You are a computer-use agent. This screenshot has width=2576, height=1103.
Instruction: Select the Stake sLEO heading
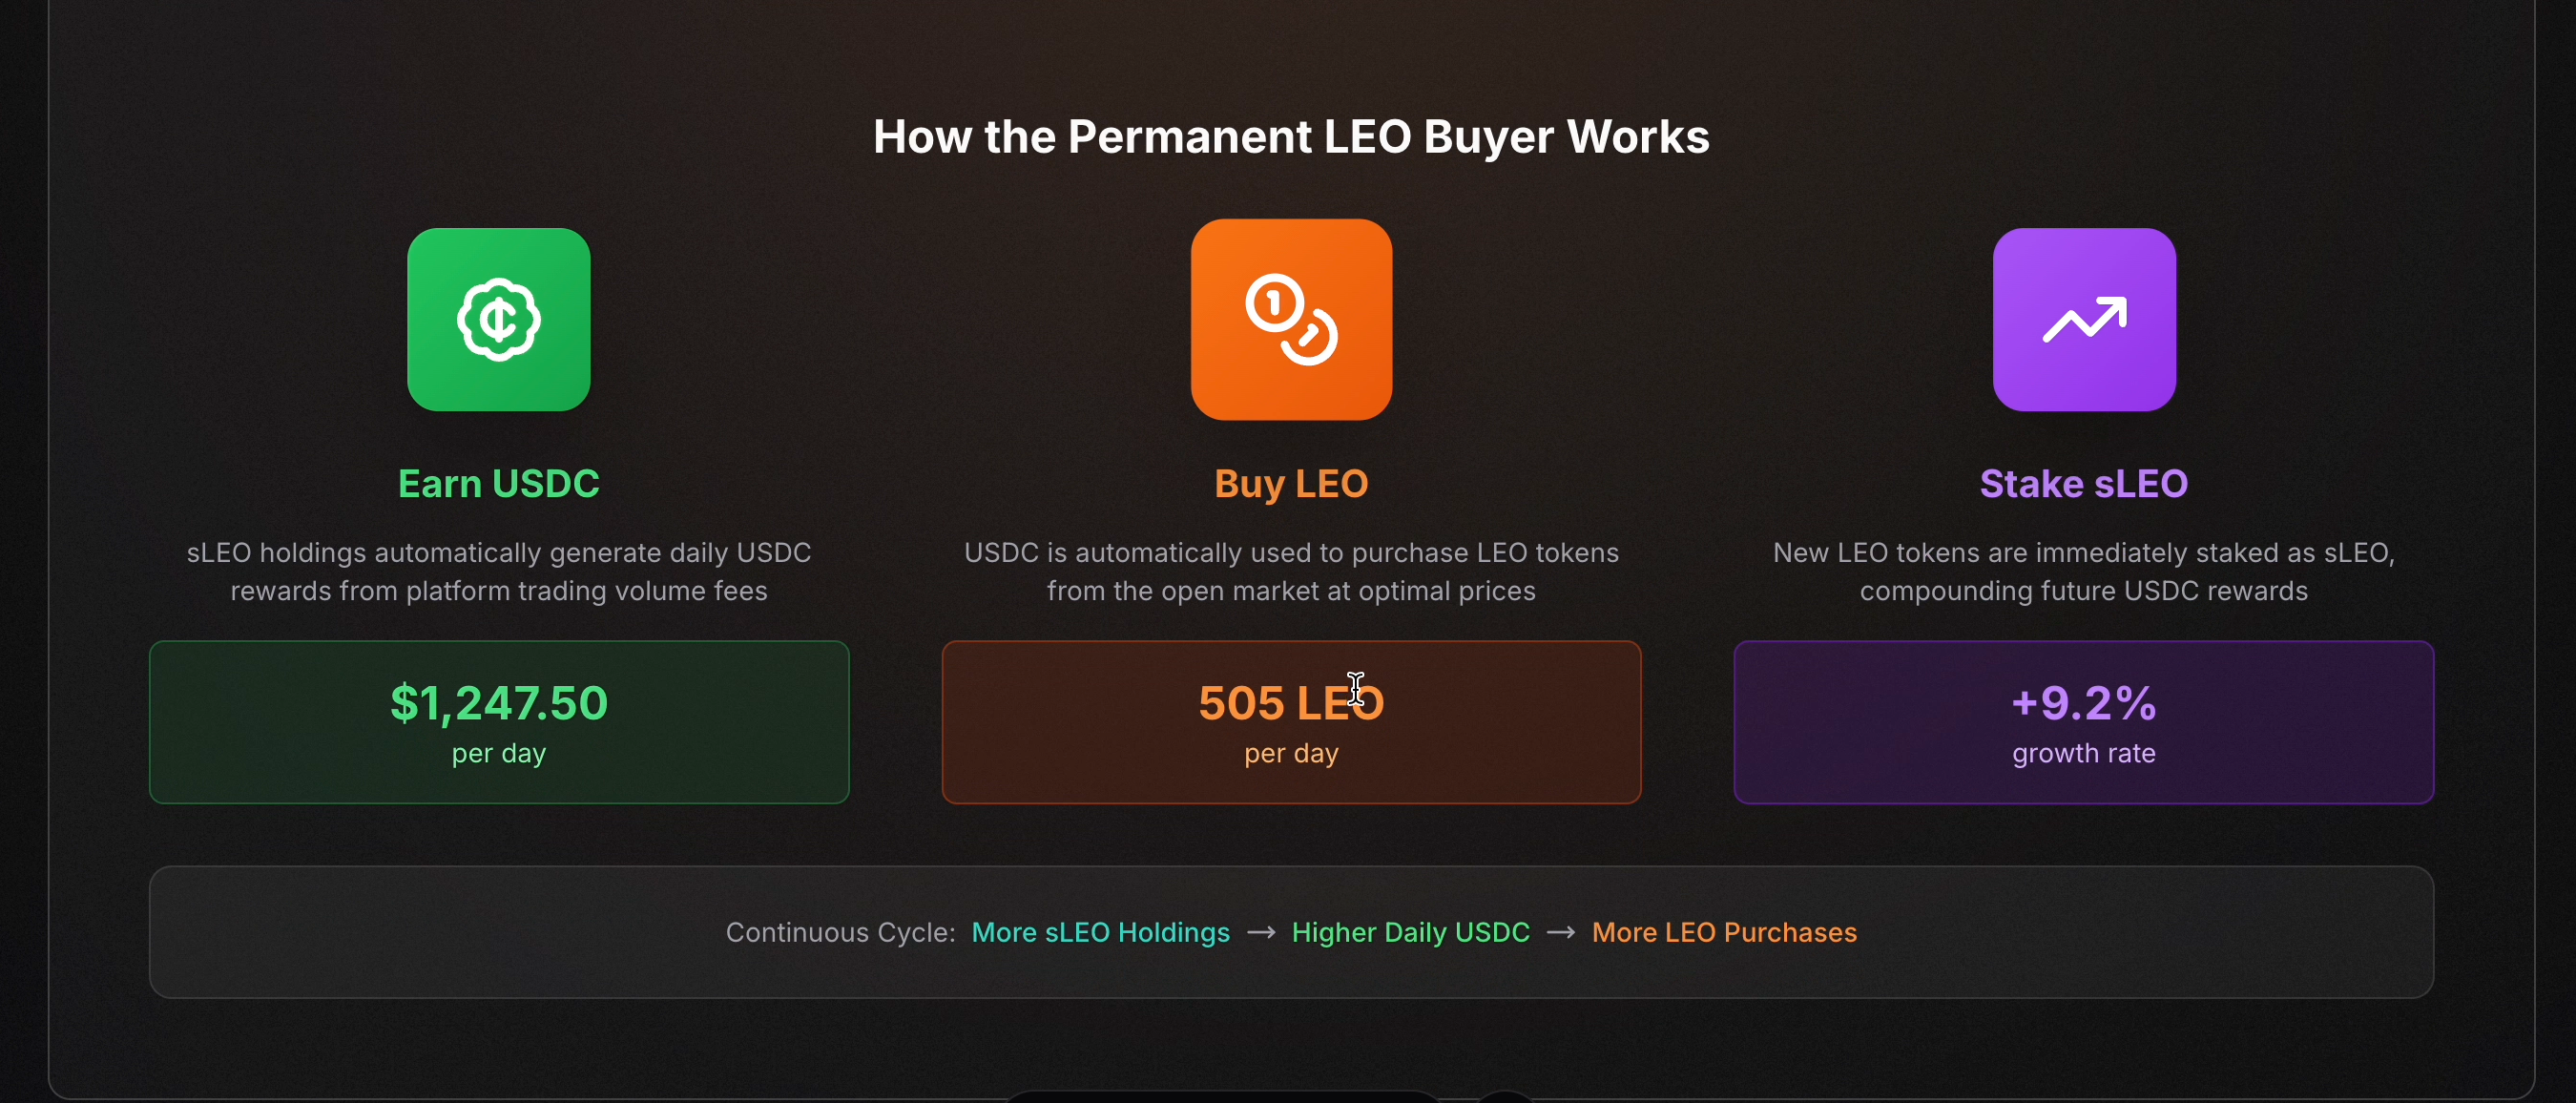click(2083, 484)
